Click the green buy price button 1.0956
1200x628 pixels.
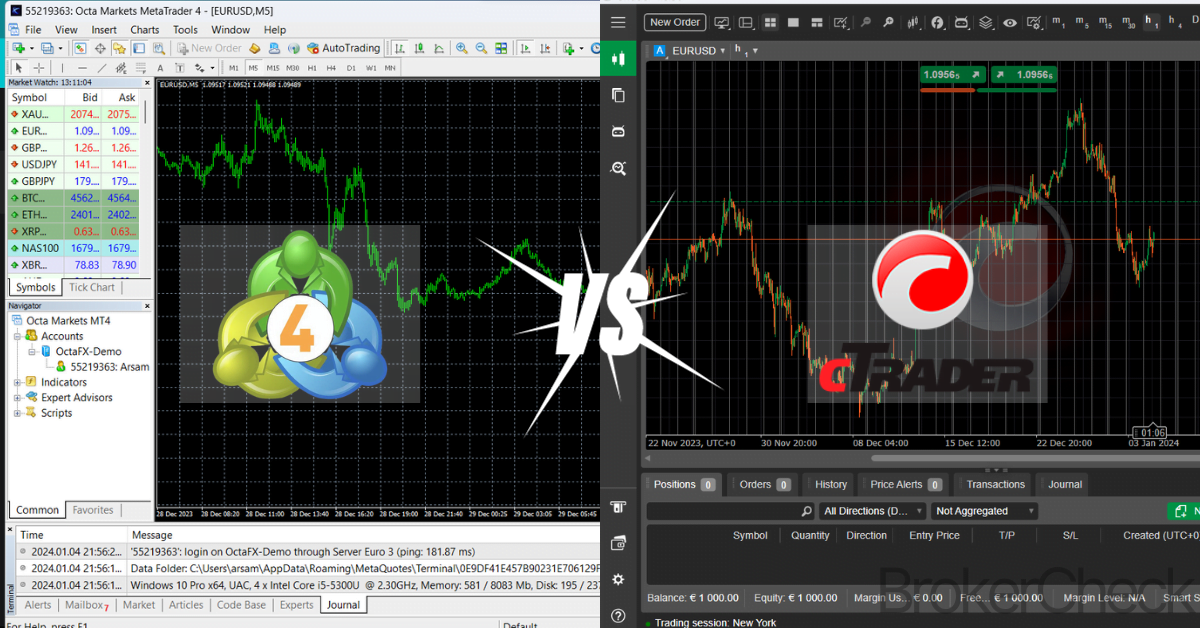1022,74
